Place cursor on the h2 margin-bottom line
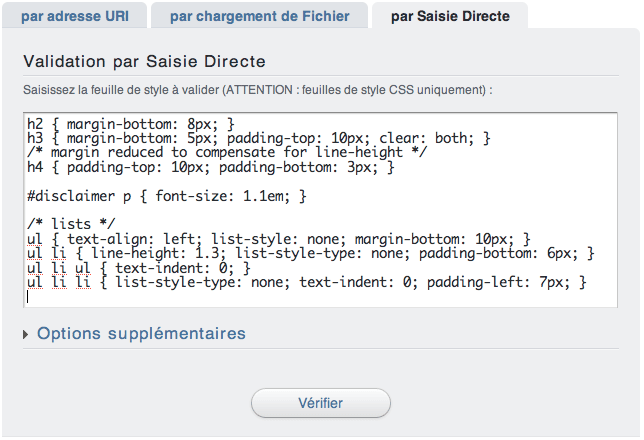The height and width of the screenshot is (440, 644). click(x=131, y=124)
